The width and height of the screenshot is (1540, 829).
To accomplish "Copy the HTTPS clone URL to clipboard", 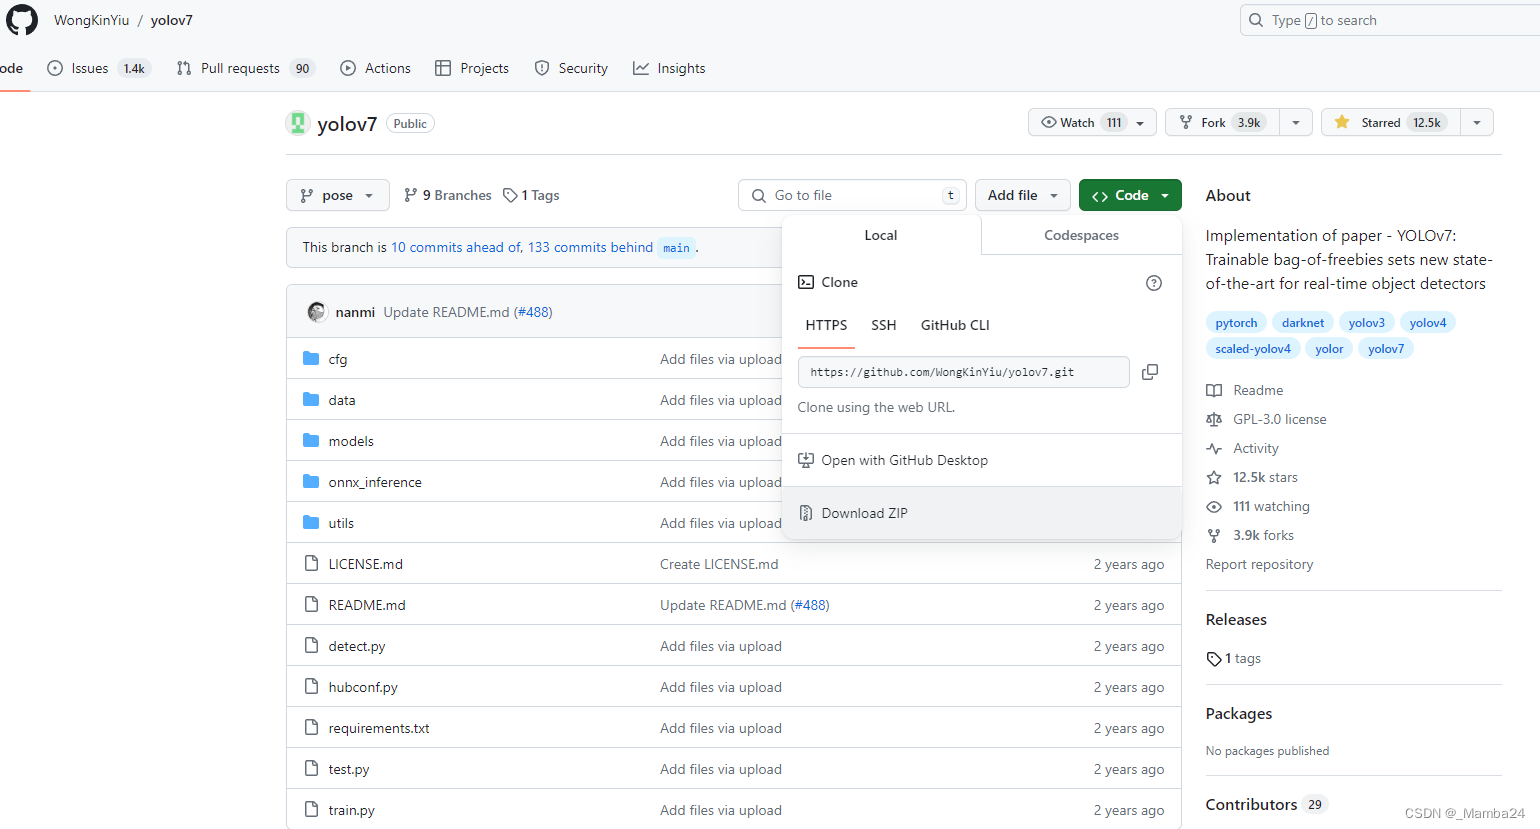I will (1150, 372).
